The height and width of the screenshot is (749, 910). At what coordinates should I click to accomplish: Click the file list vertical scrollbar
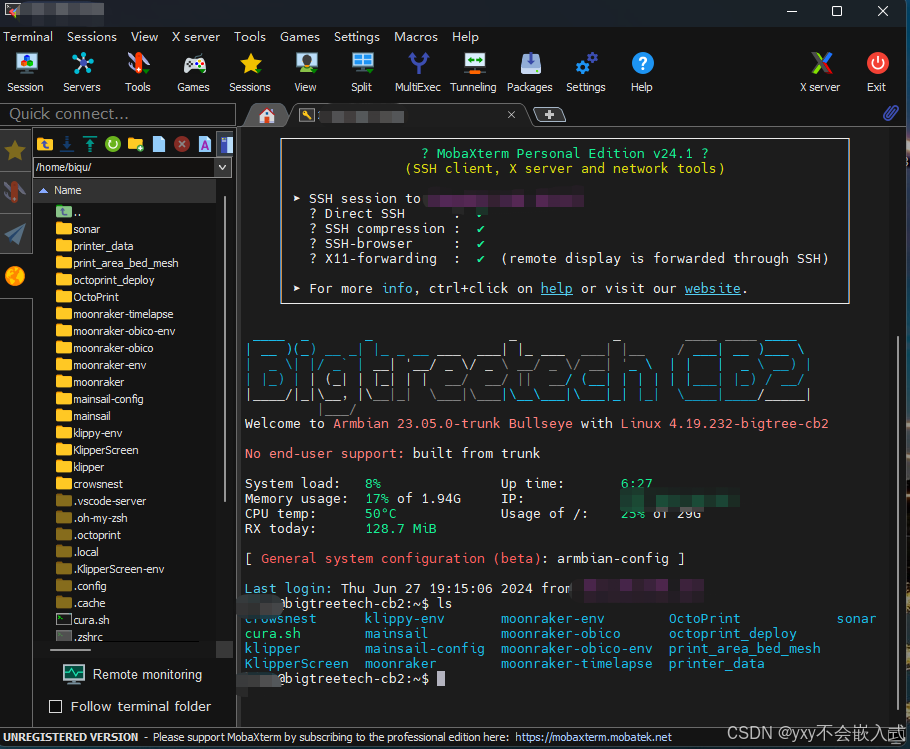[225, 348]
